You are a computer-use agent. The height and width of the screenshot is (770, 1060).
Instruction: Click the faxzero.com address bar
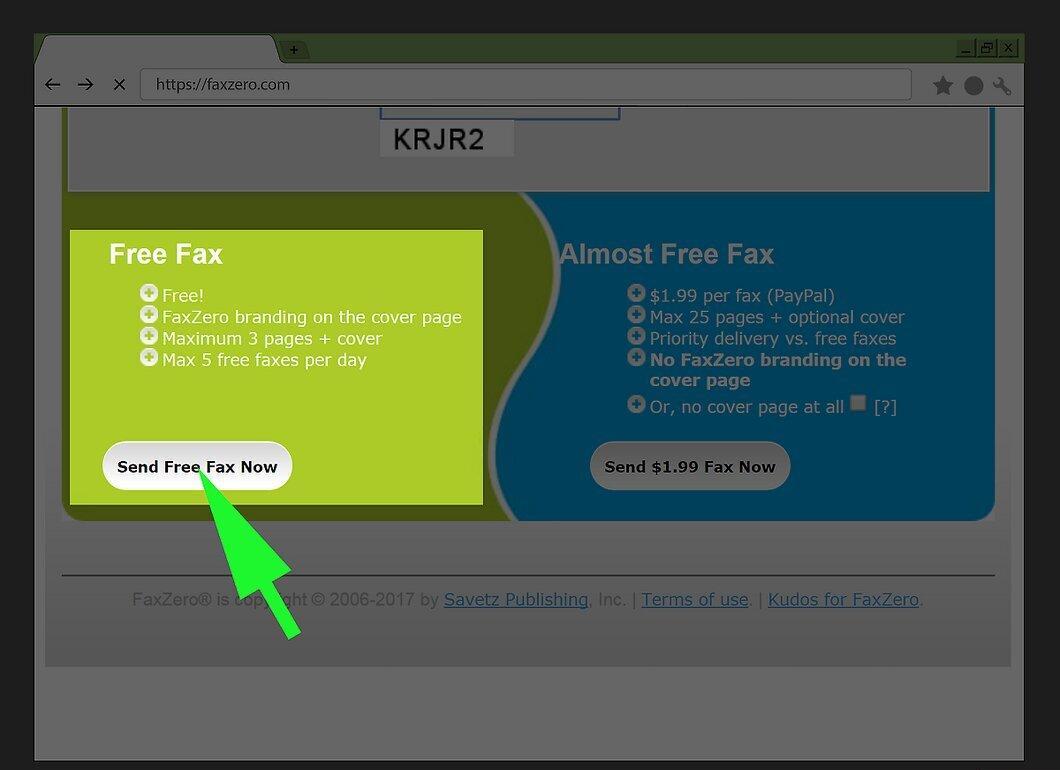click(x=526, y=85)
